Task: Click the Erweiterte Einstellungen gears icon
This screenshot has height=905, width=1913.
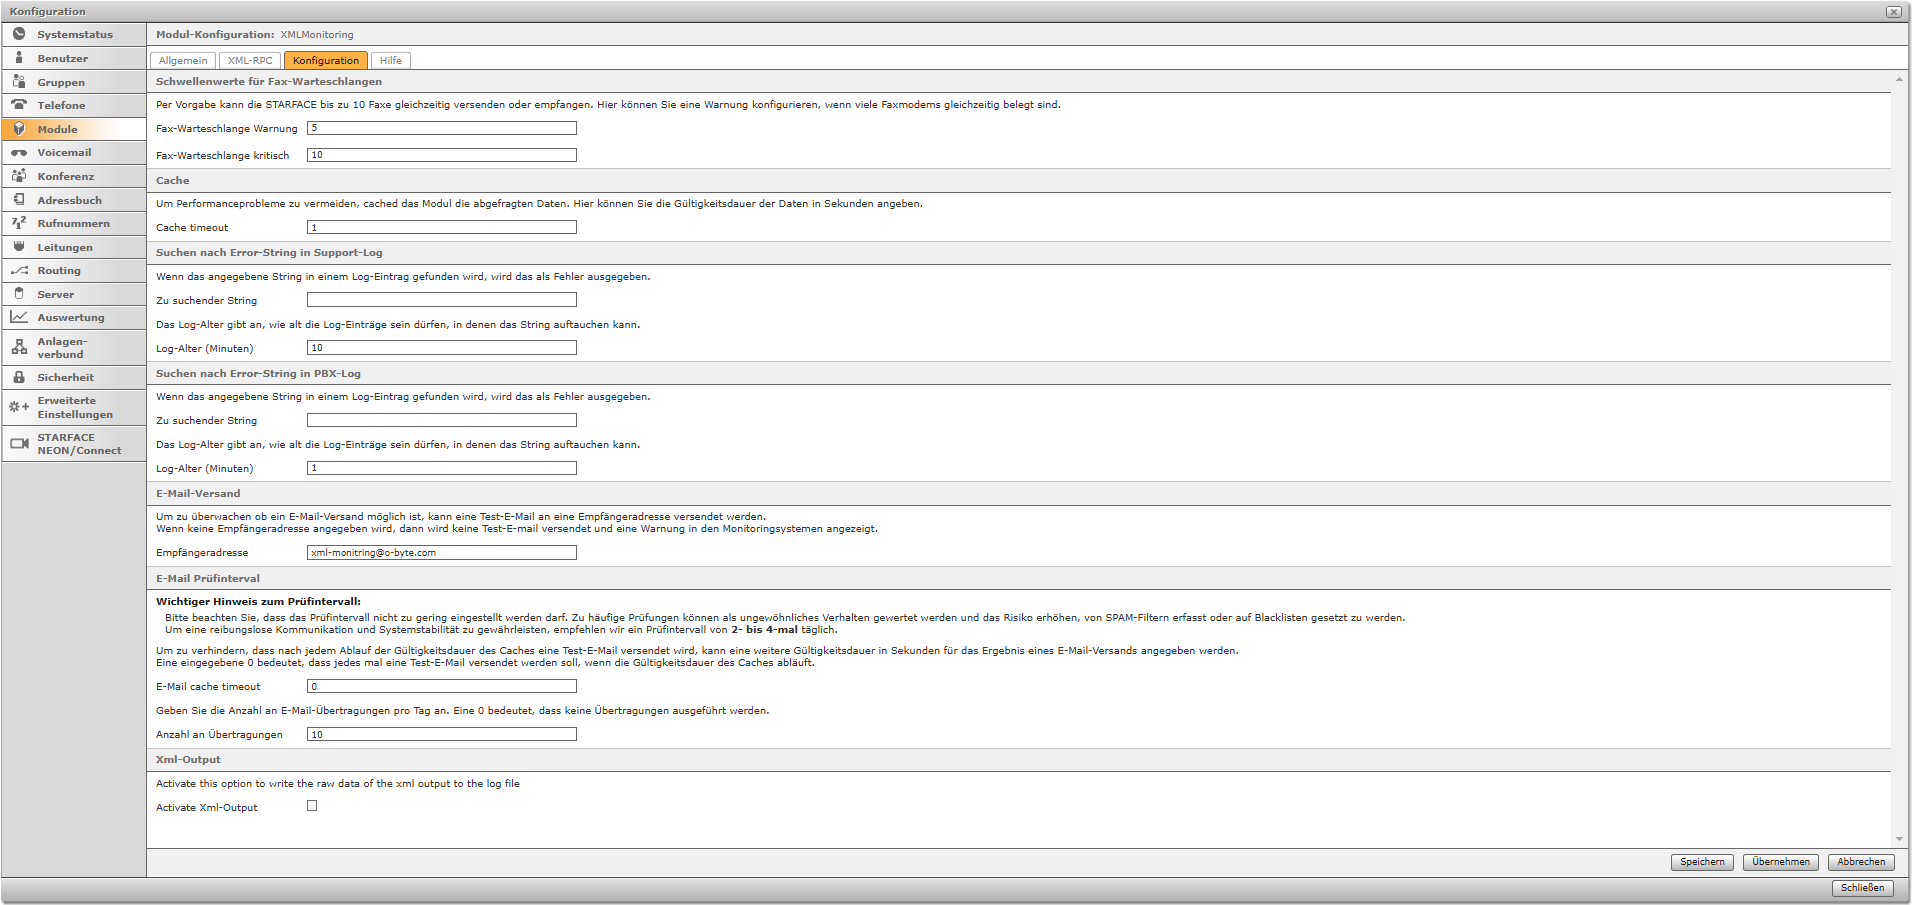Action: click(x=19, y=407)
